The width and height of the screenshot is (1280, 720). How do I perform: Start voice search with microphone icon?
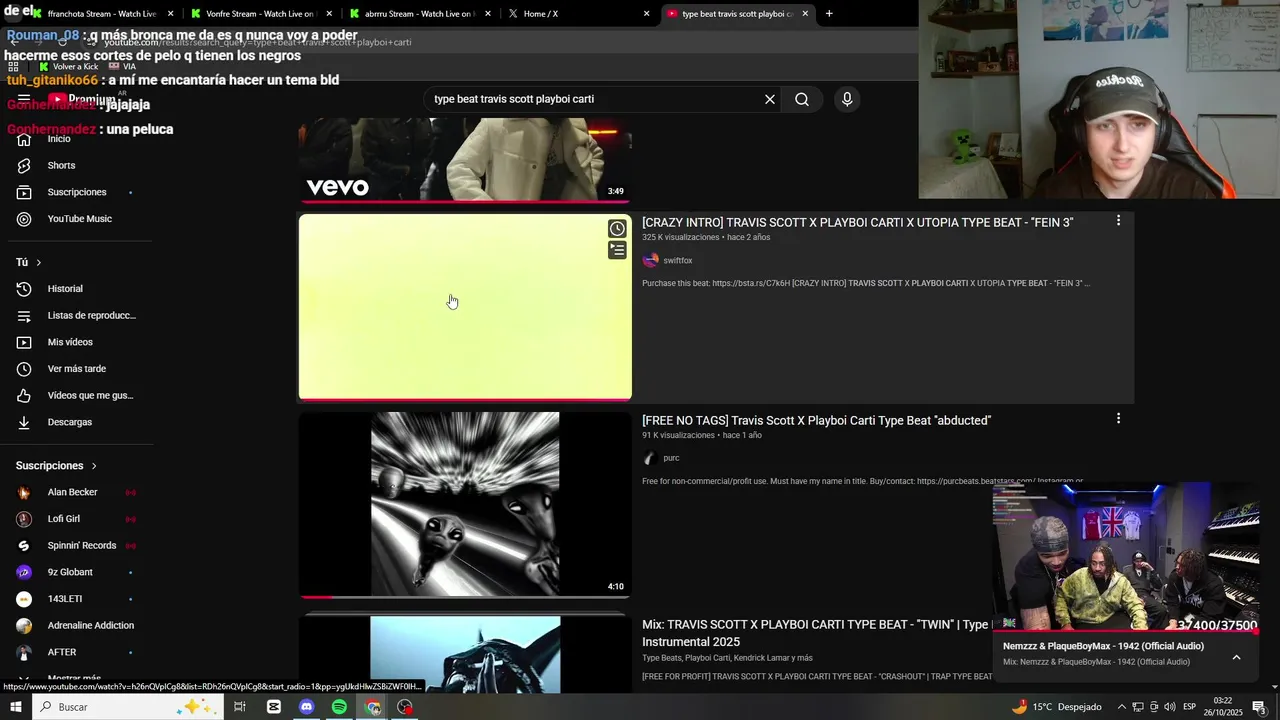pos(847,99)
